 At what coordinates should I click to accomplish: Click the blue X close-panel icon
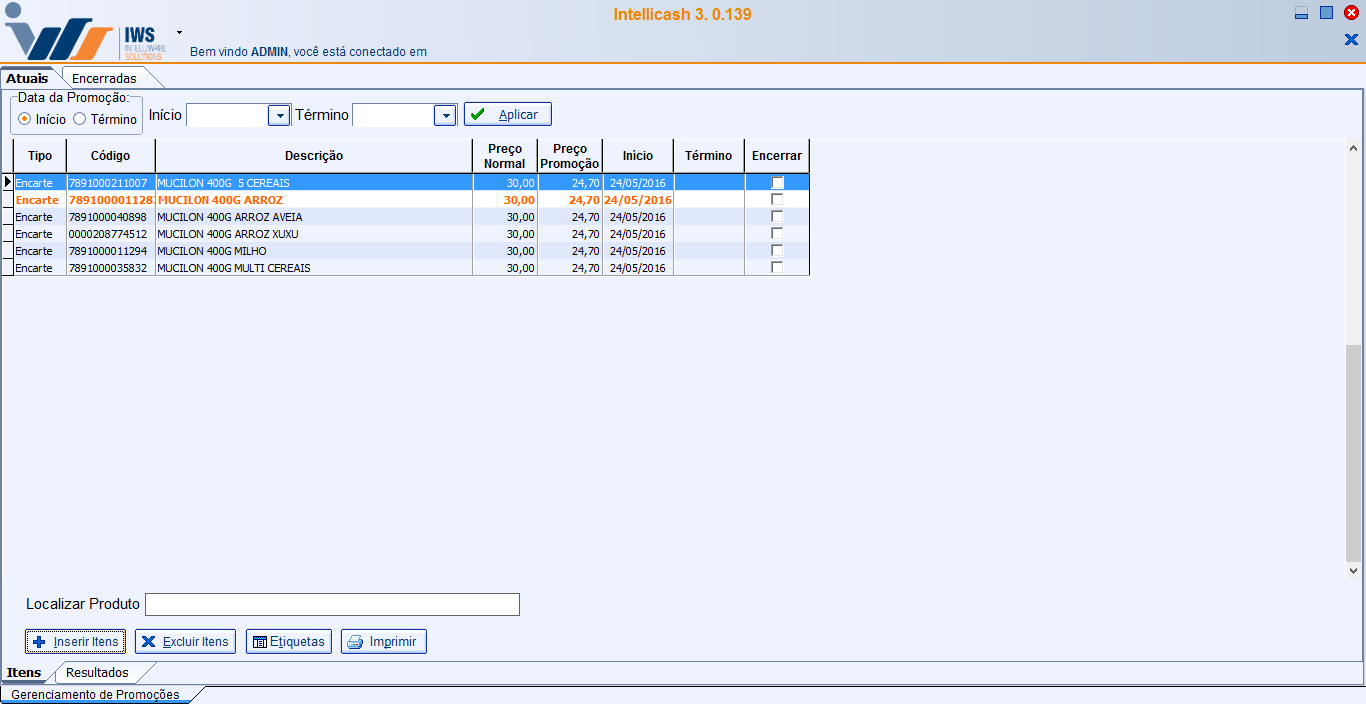coord(1351,39)
